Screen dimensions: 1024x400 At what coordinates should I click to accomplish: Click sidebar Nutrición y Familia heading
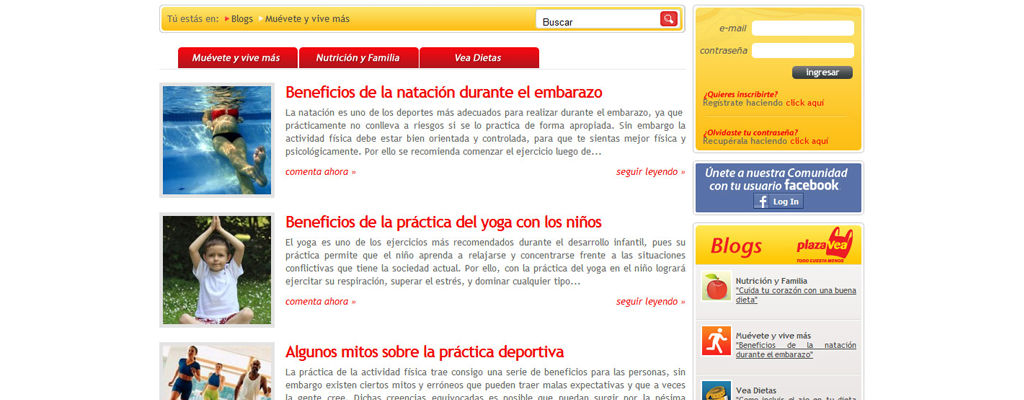click(771, 281)
